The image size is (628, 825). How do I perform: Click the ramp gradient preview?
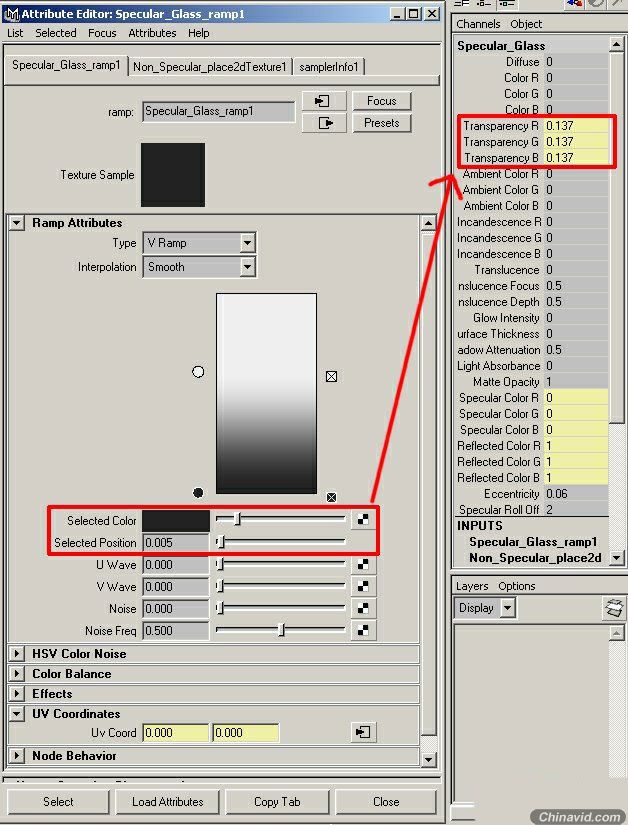click(x=266, y=394)
